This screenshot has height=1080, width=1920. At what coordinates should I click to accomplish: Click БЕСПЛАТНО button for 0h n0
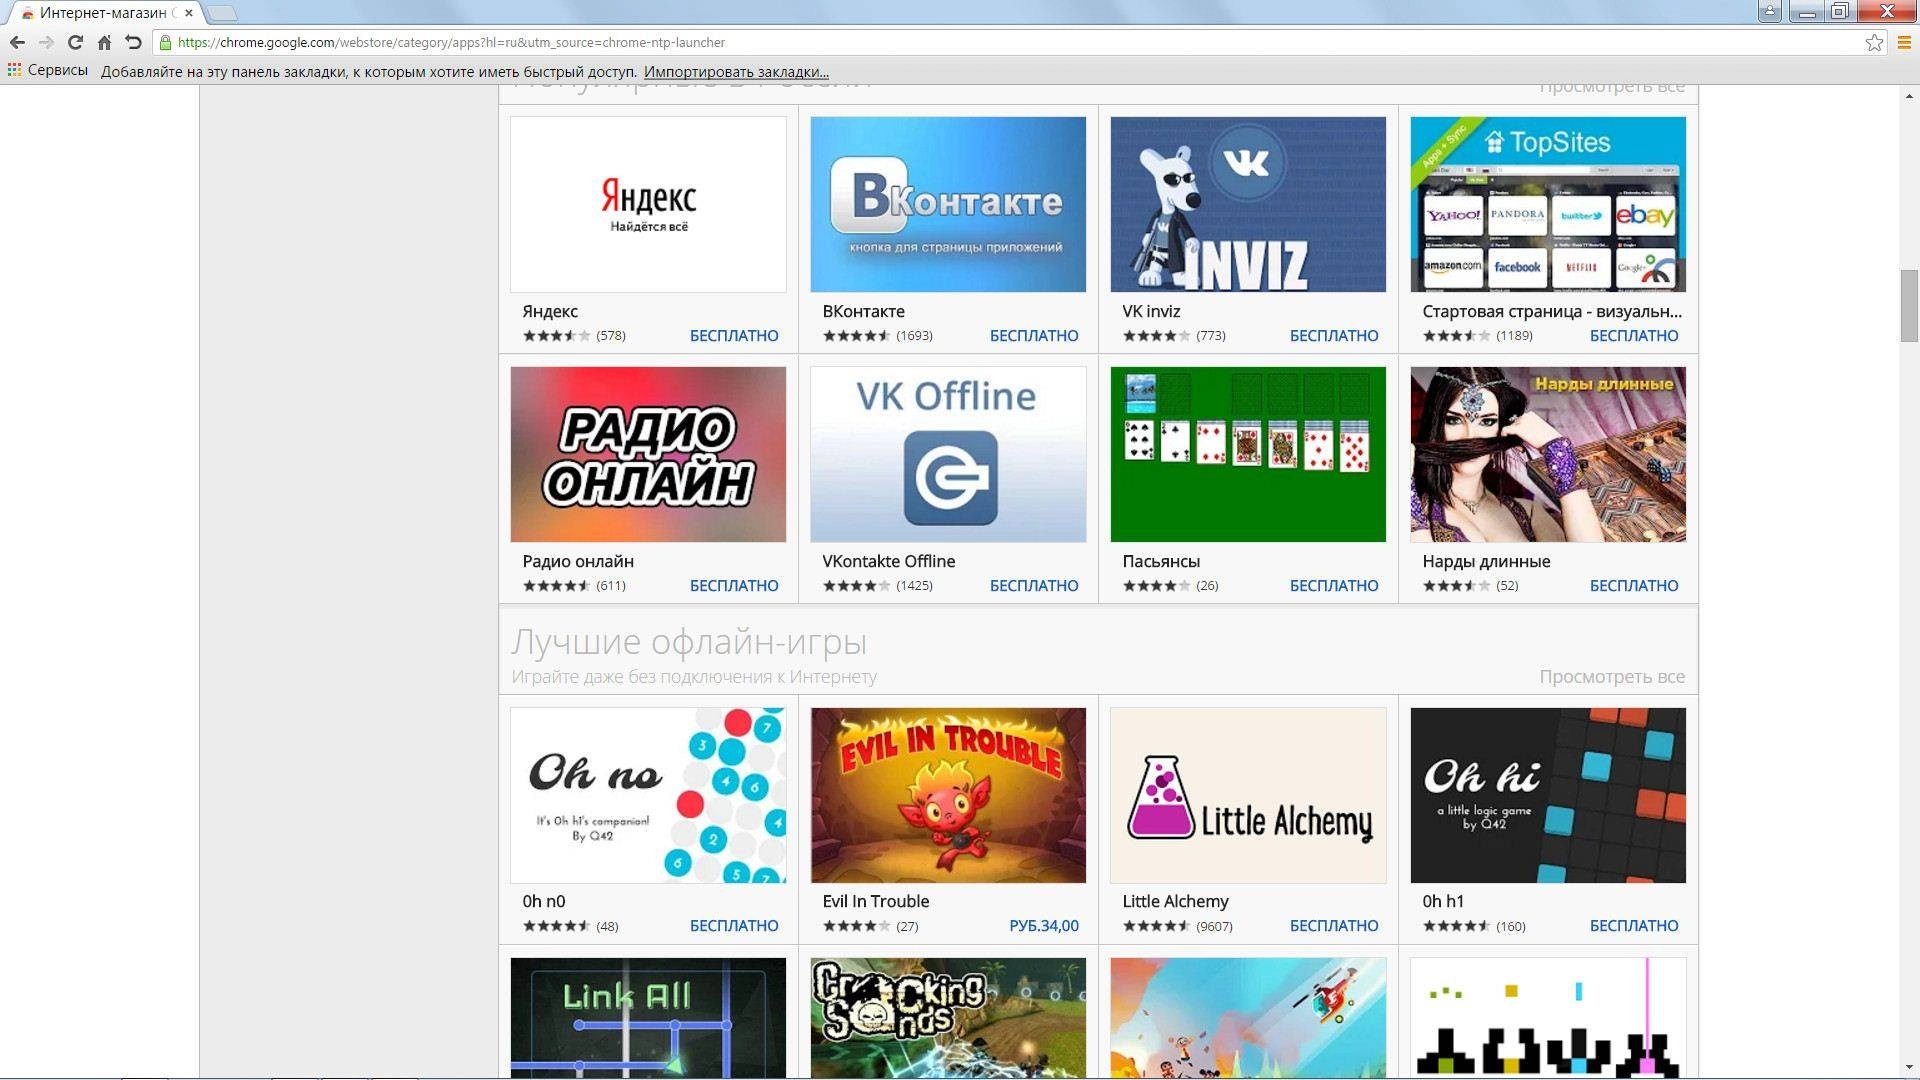[734, 926]
